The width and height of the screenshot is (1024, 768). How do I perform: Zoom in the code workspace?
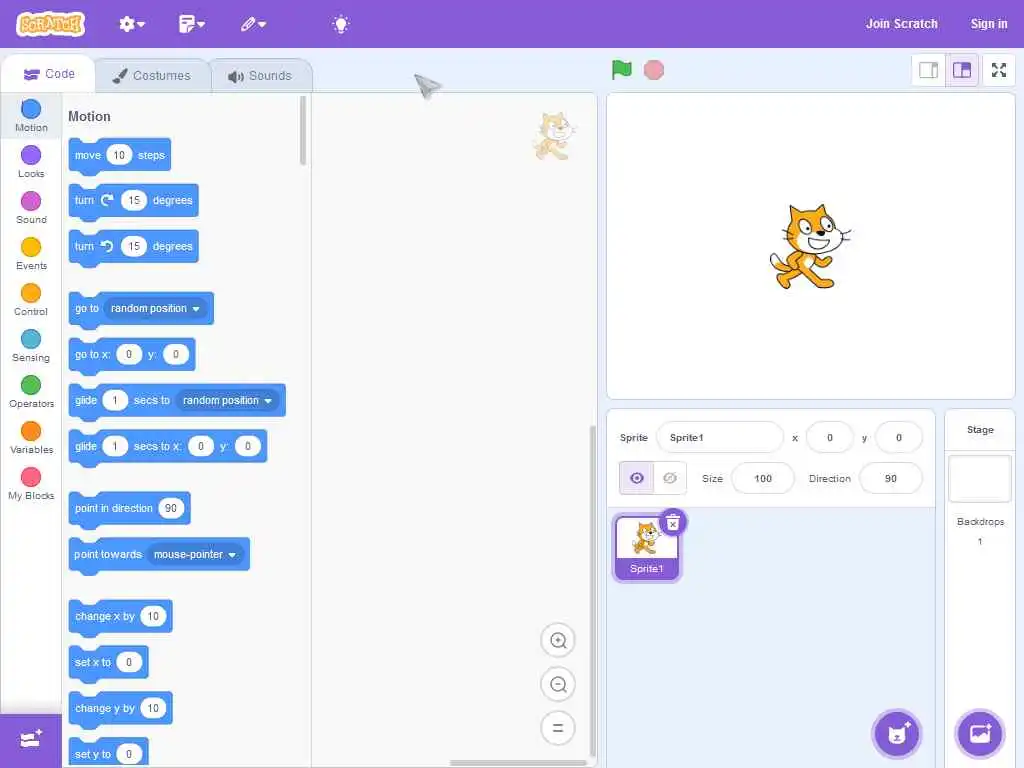tap(558, 641)
